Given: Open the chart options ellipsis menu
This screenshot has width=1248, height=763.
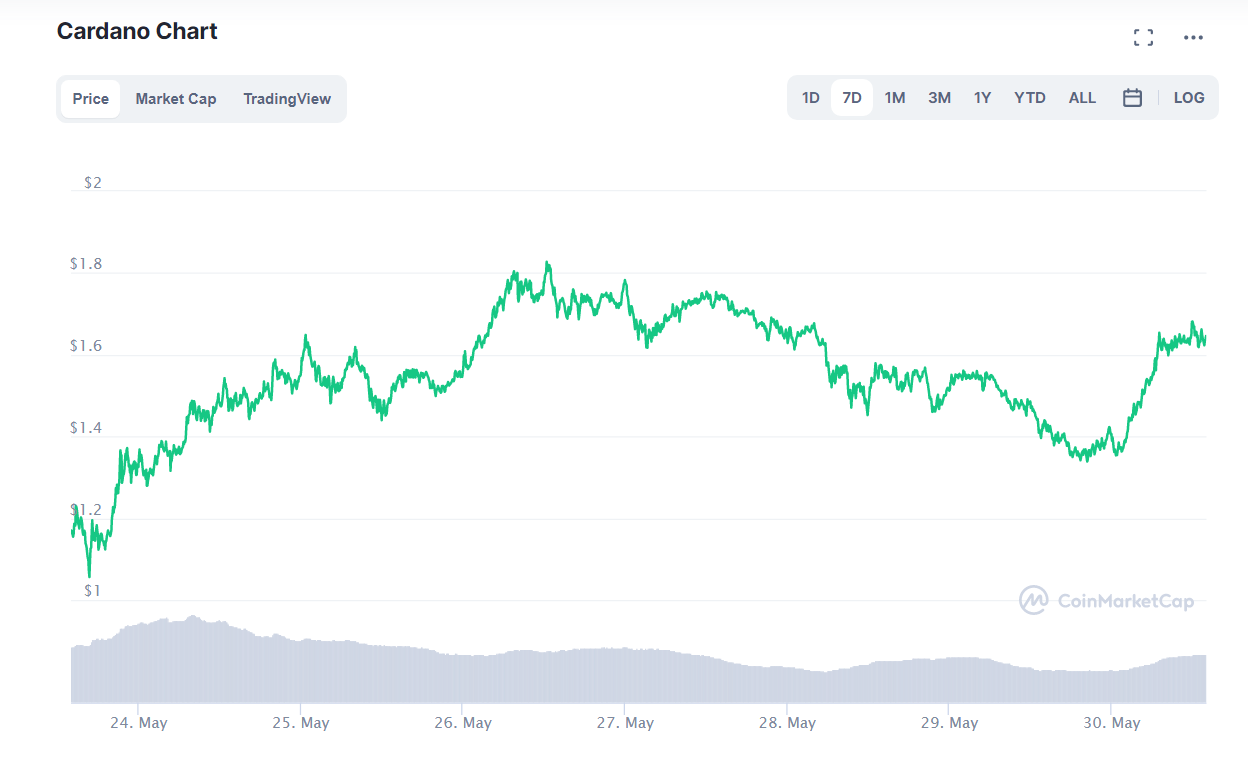Looking at the screenshot, I should pyautogui.click(x=1193, y=38).
